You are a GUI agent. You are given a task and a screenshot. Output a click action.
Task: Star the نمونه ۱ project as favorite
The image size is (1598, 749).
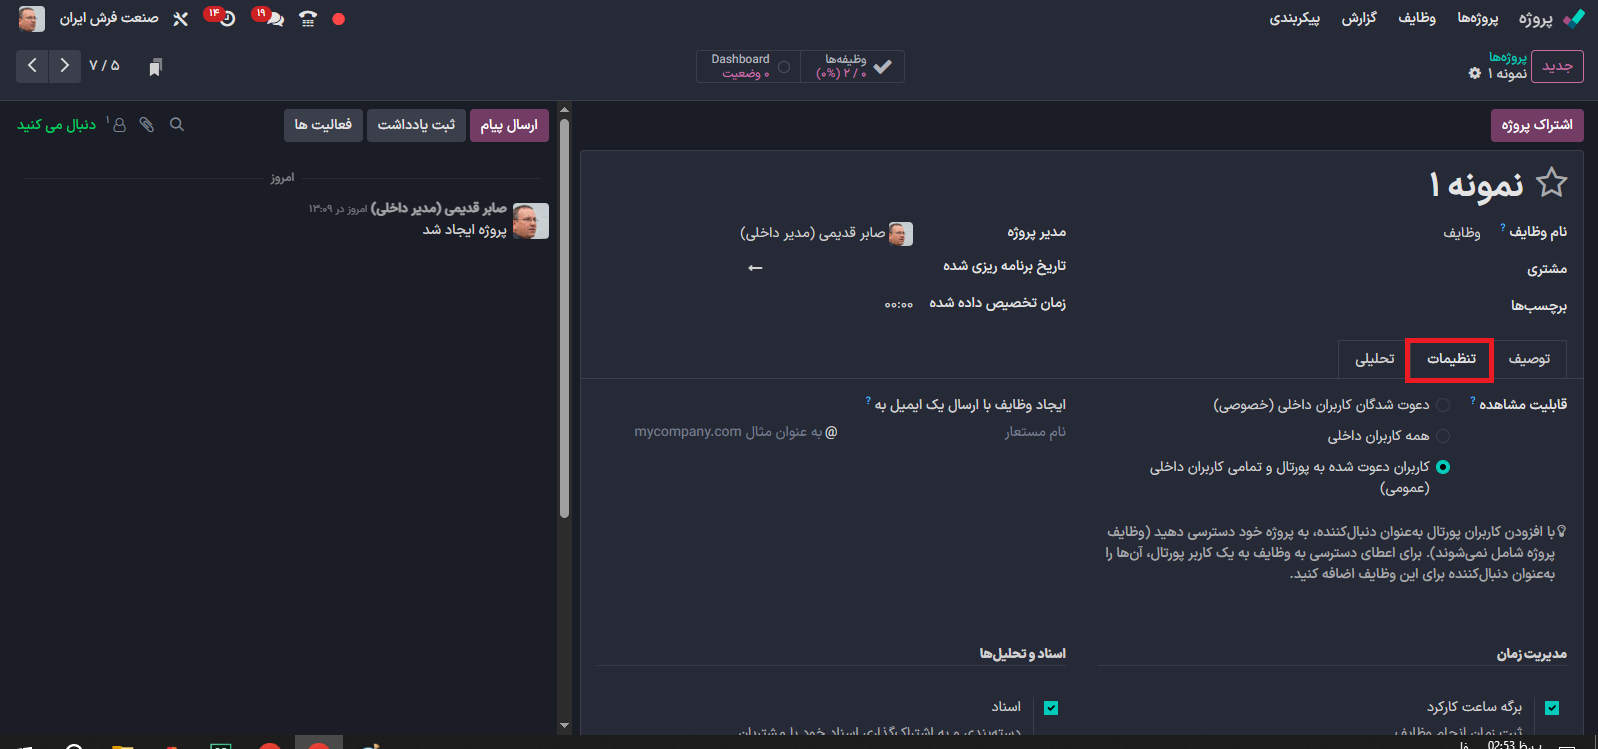pyautogui.click(x=1551, y=183)
